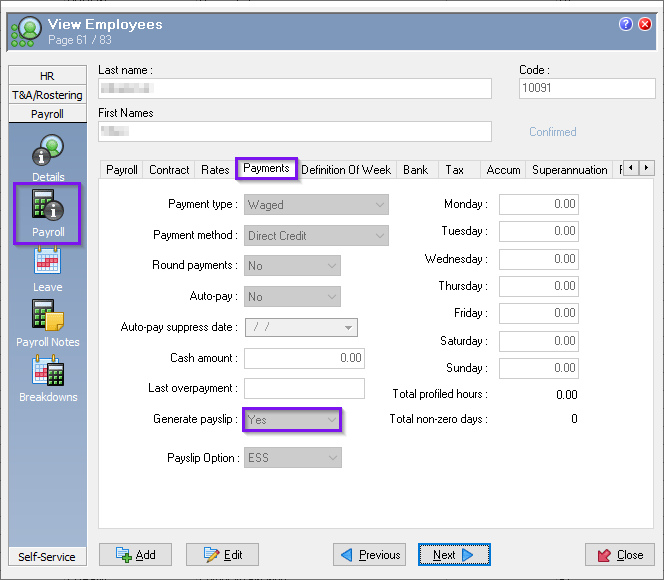The image size is (664, 580).
Task: Open the Payroll section header
Action: [47, 114]
